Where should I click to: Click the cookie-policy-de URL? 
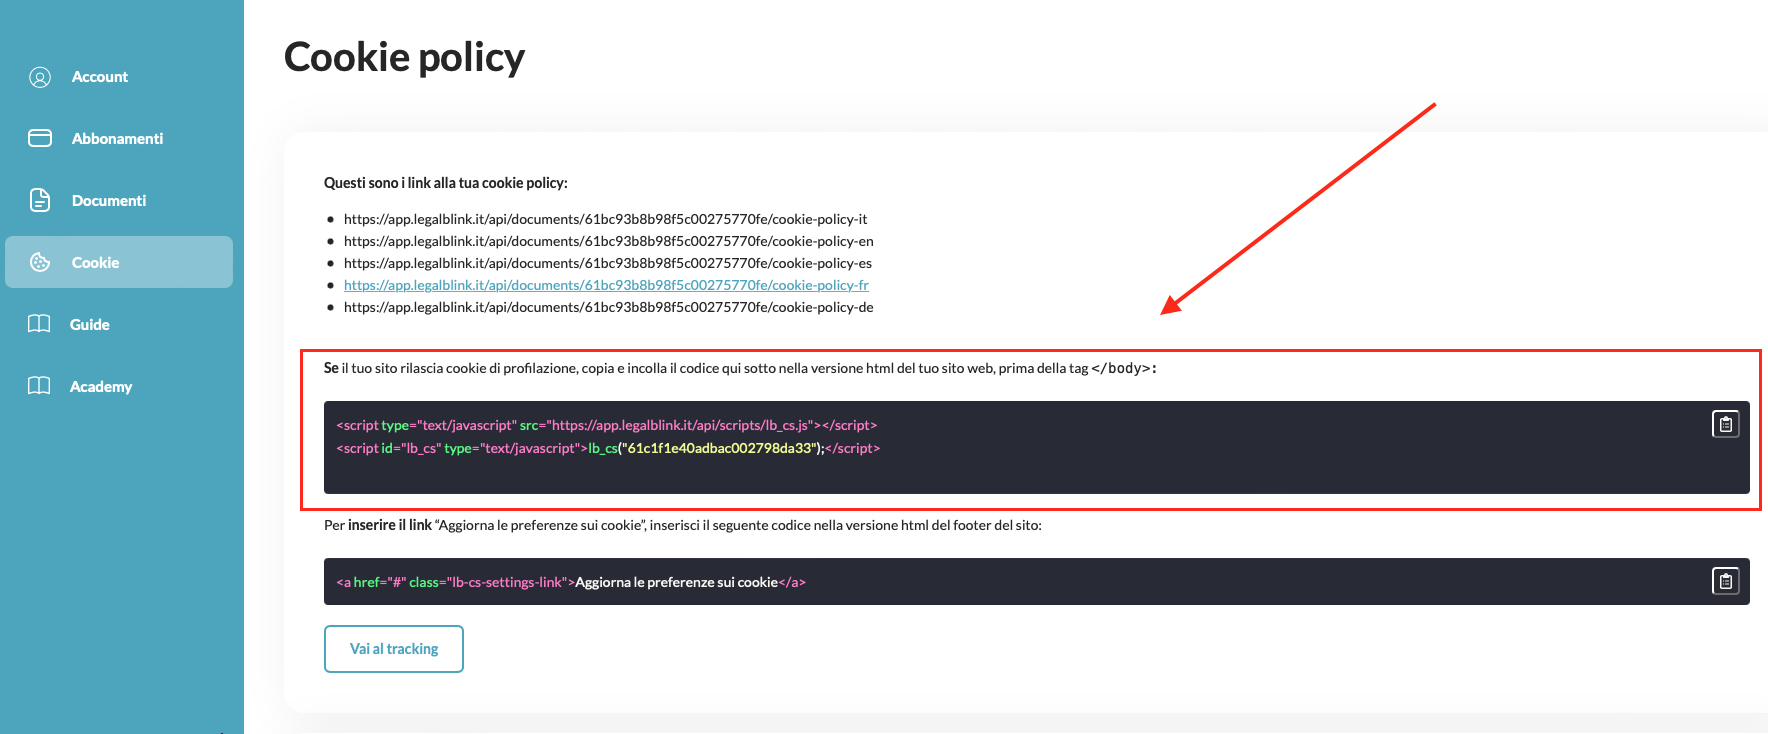(608, 307)
